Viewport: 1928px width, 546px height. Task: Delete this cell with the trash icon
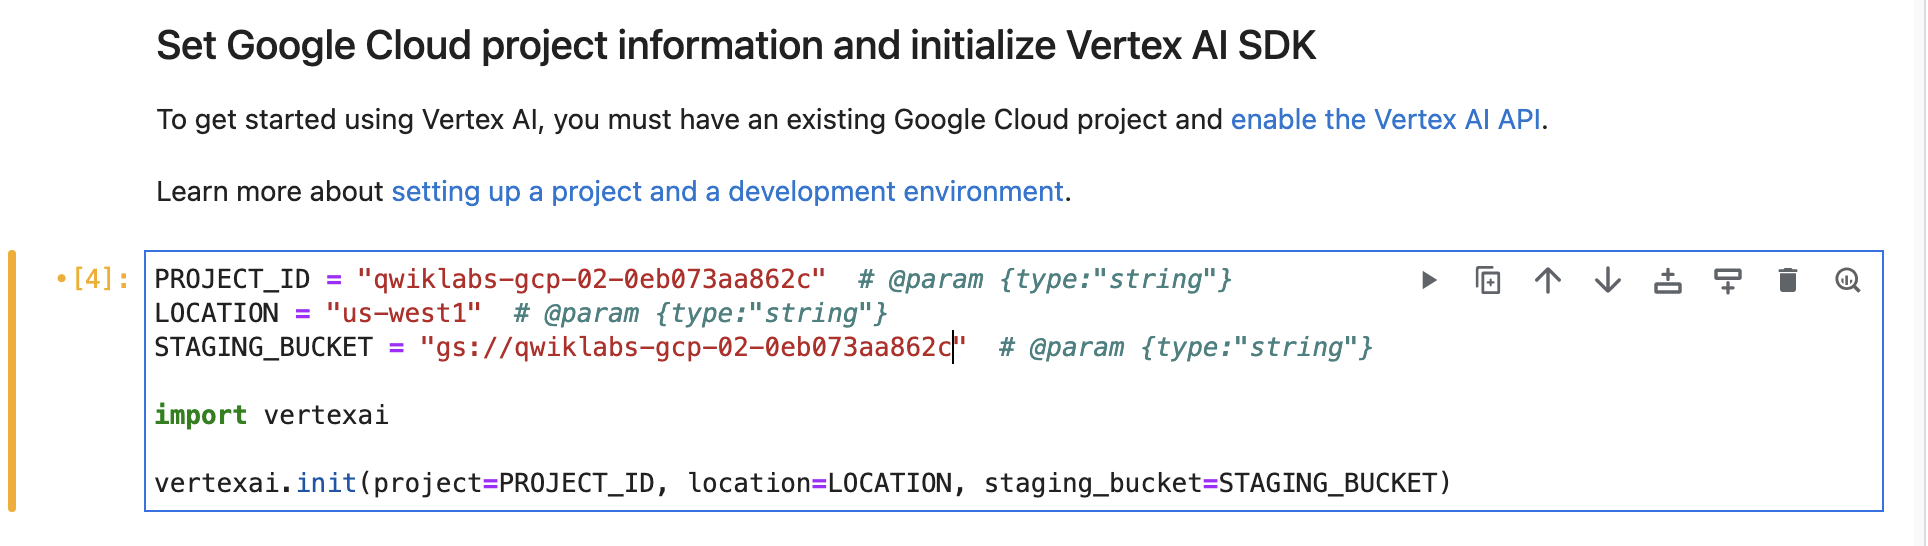click(x=1788, y=280)
